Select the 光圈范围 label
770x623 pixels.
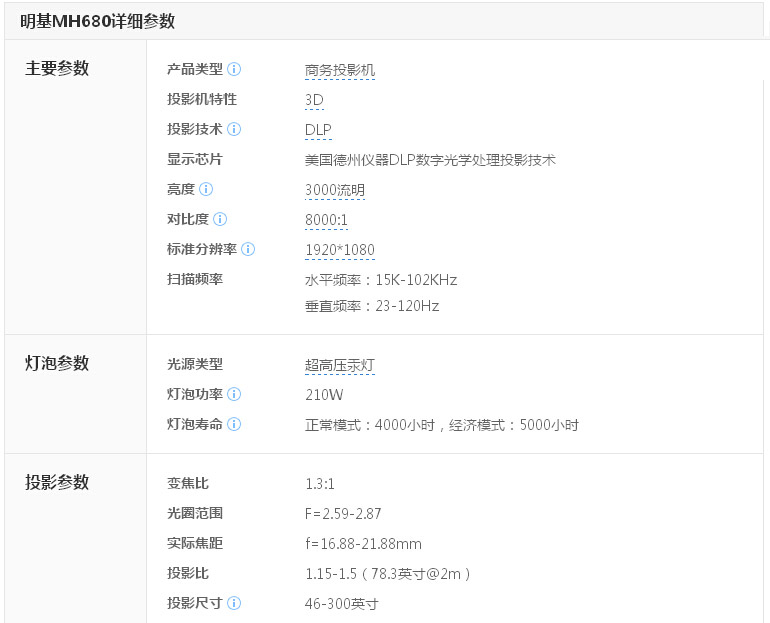195,513
